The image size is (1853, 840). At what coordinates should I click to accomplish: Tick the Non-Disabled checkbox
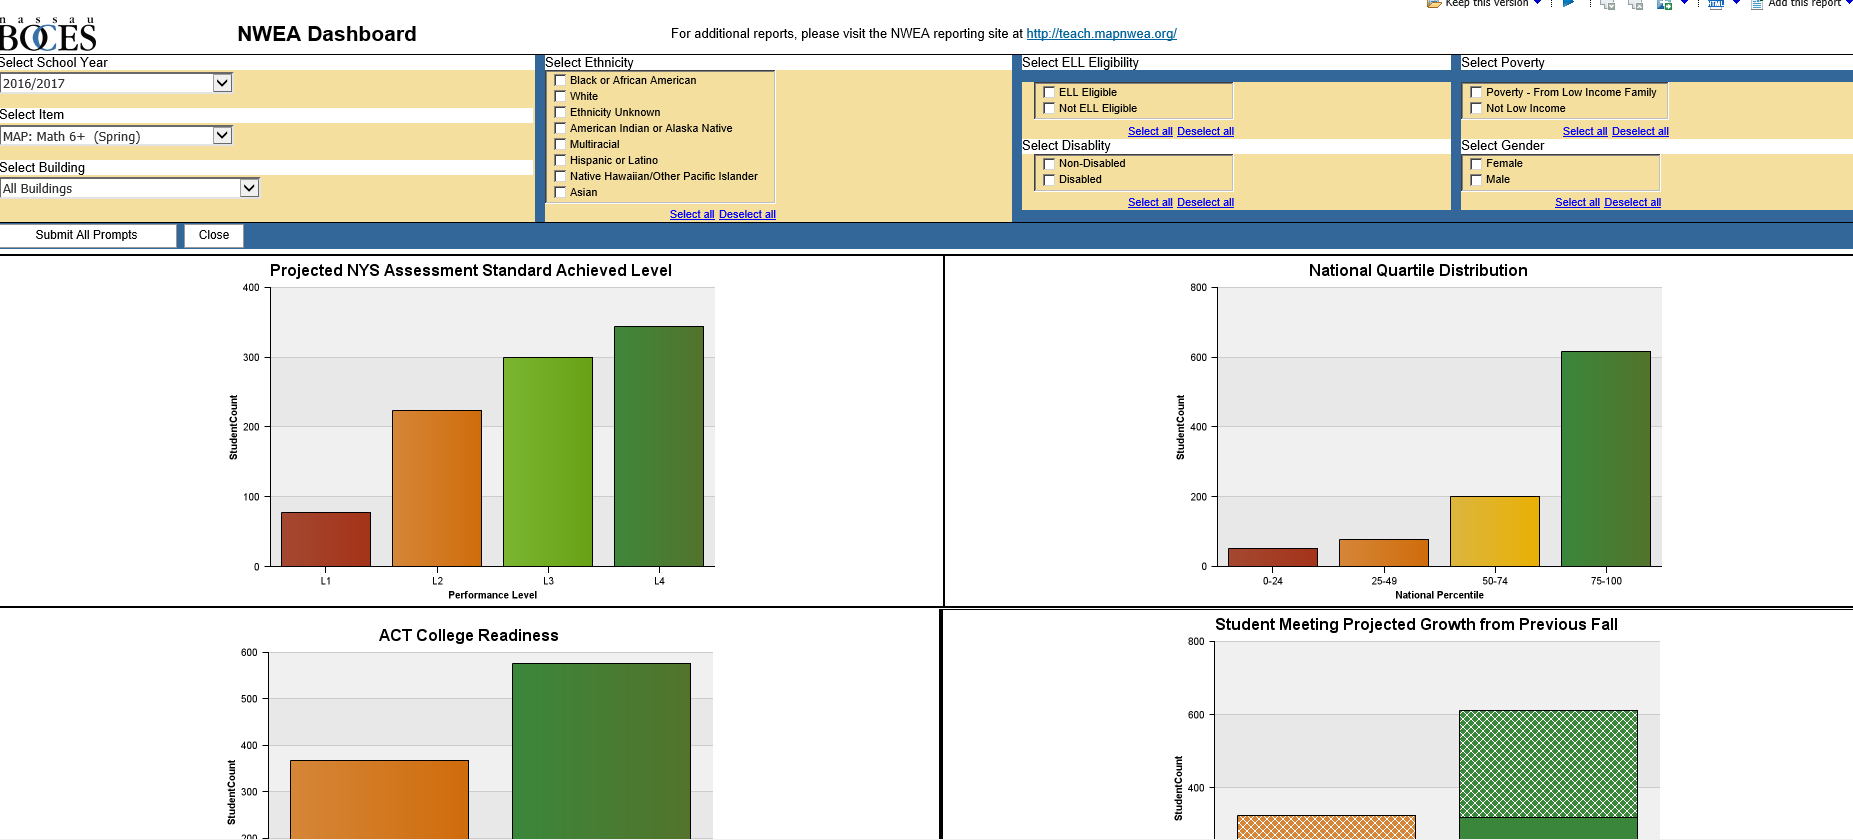1049,163
